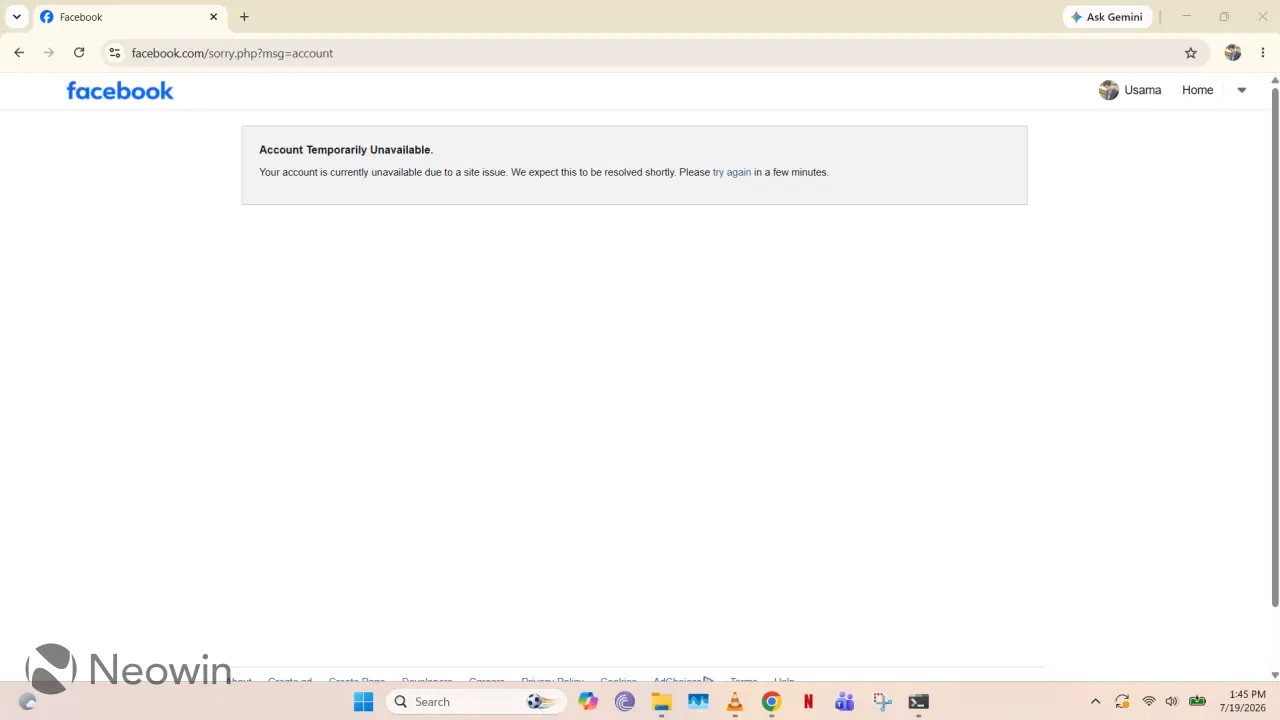Click the weather widget in the taskbar corner
The height and width of the screenshot is (720, 1280).
click(x=28, y=702)
